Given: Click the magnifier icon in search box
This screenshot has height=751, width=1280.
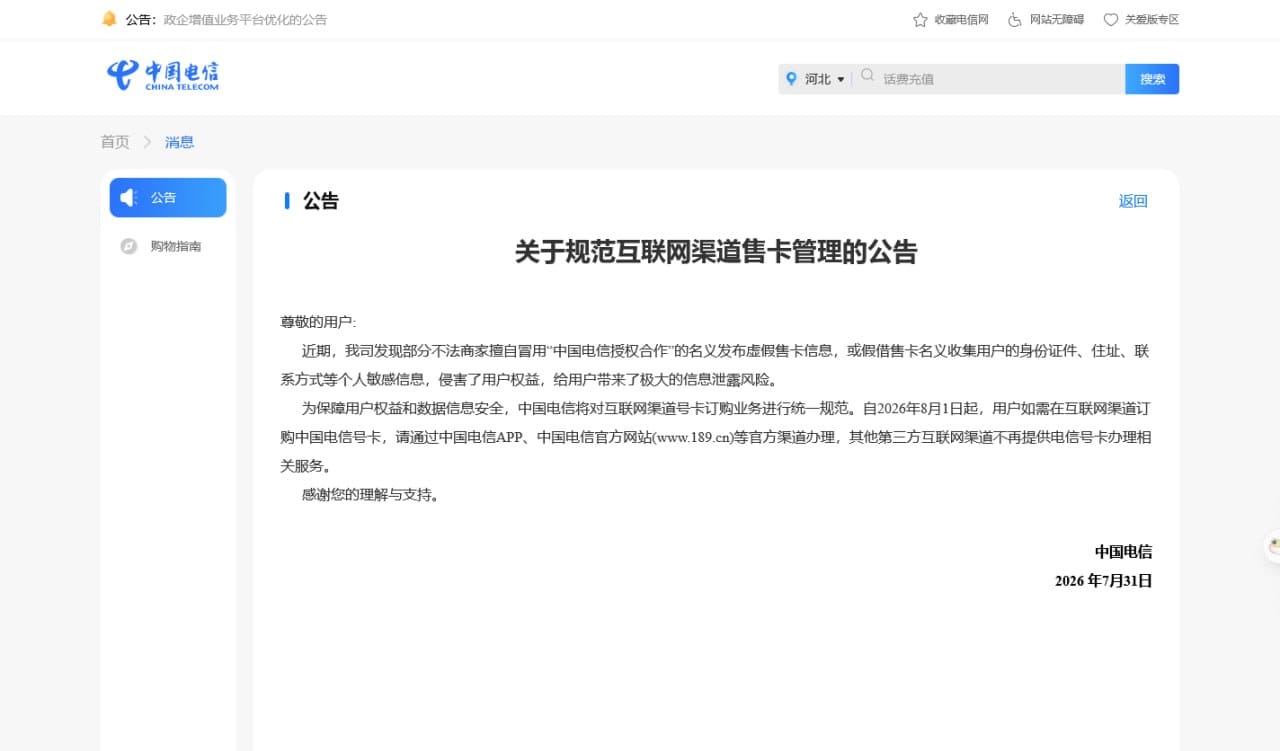Looking at the screenshot, I should tap(867, 76).
